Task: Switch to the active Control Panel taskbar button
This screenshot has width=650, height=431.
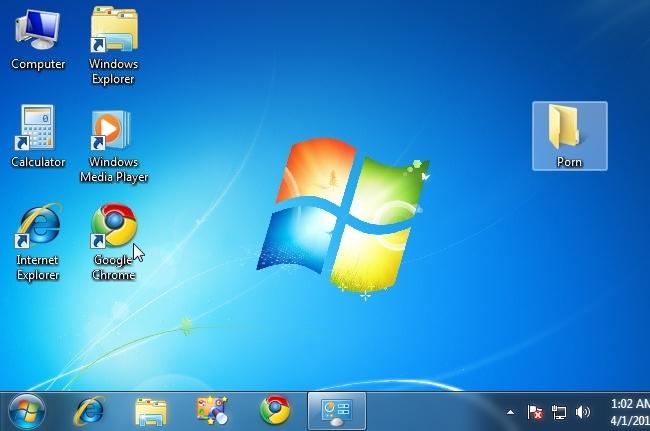Action: [x=337, y=412]
